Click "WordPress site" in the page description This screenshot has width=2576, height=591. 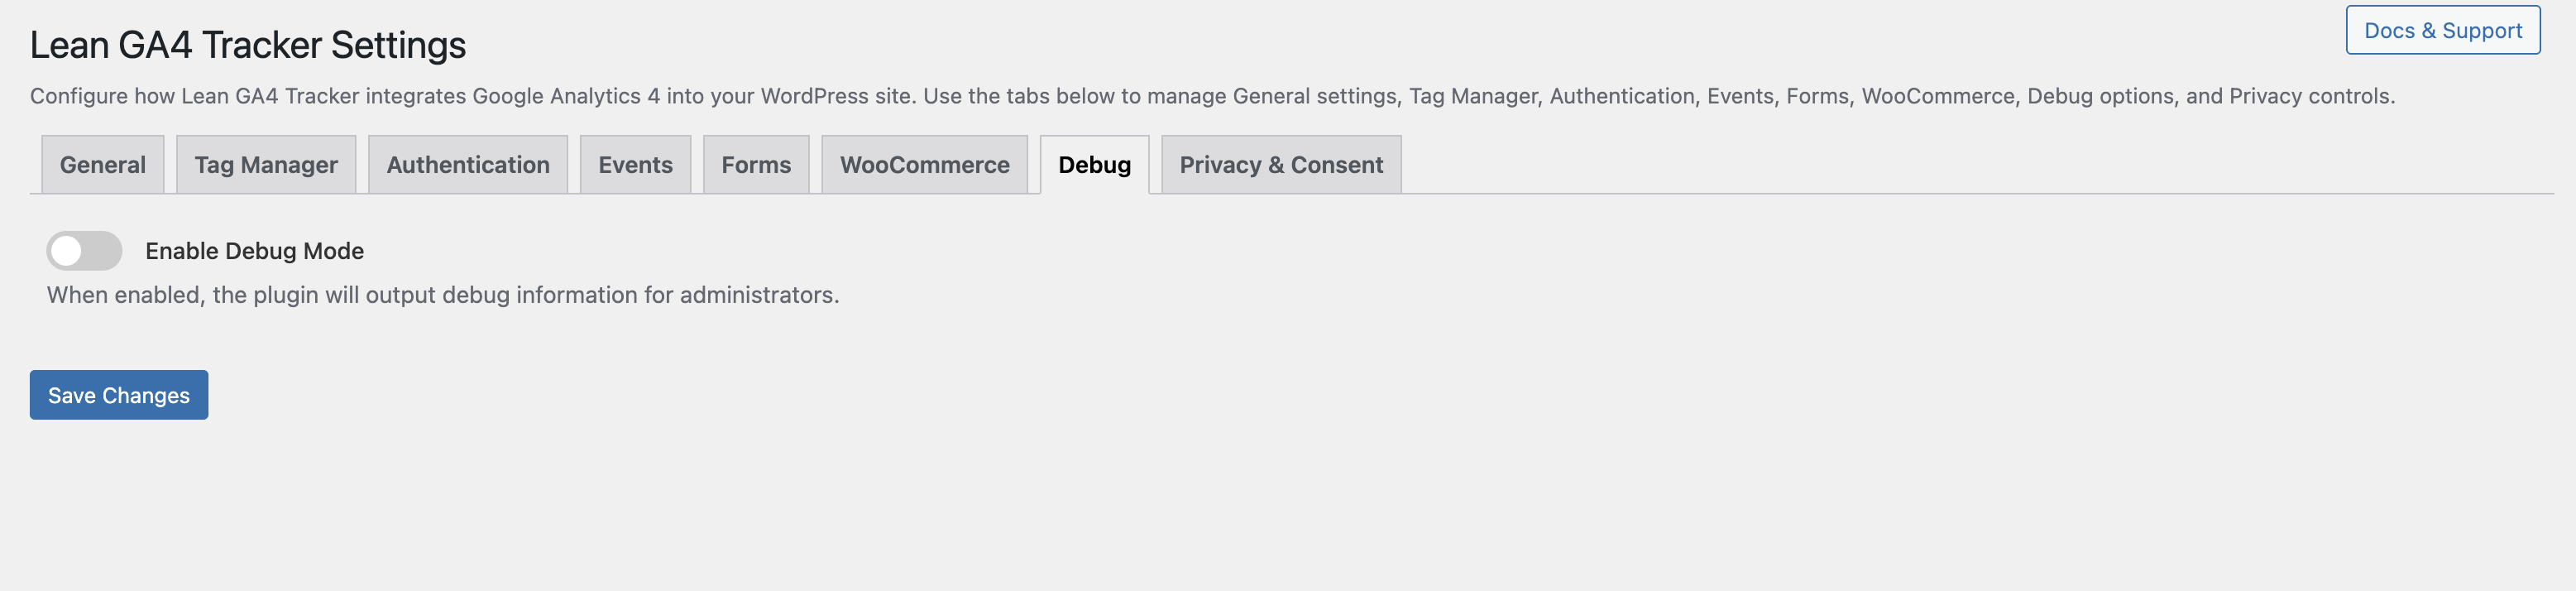pos(836,96)
